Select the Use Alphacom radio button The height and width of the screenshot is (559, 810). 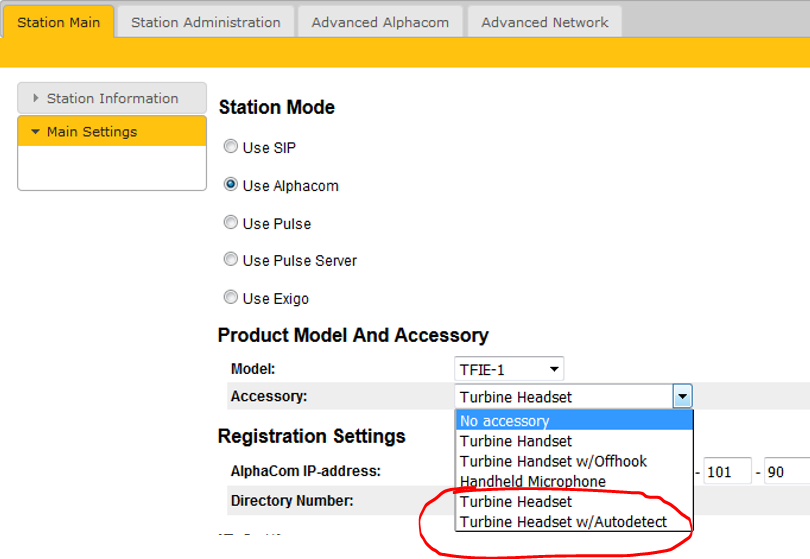231,185
